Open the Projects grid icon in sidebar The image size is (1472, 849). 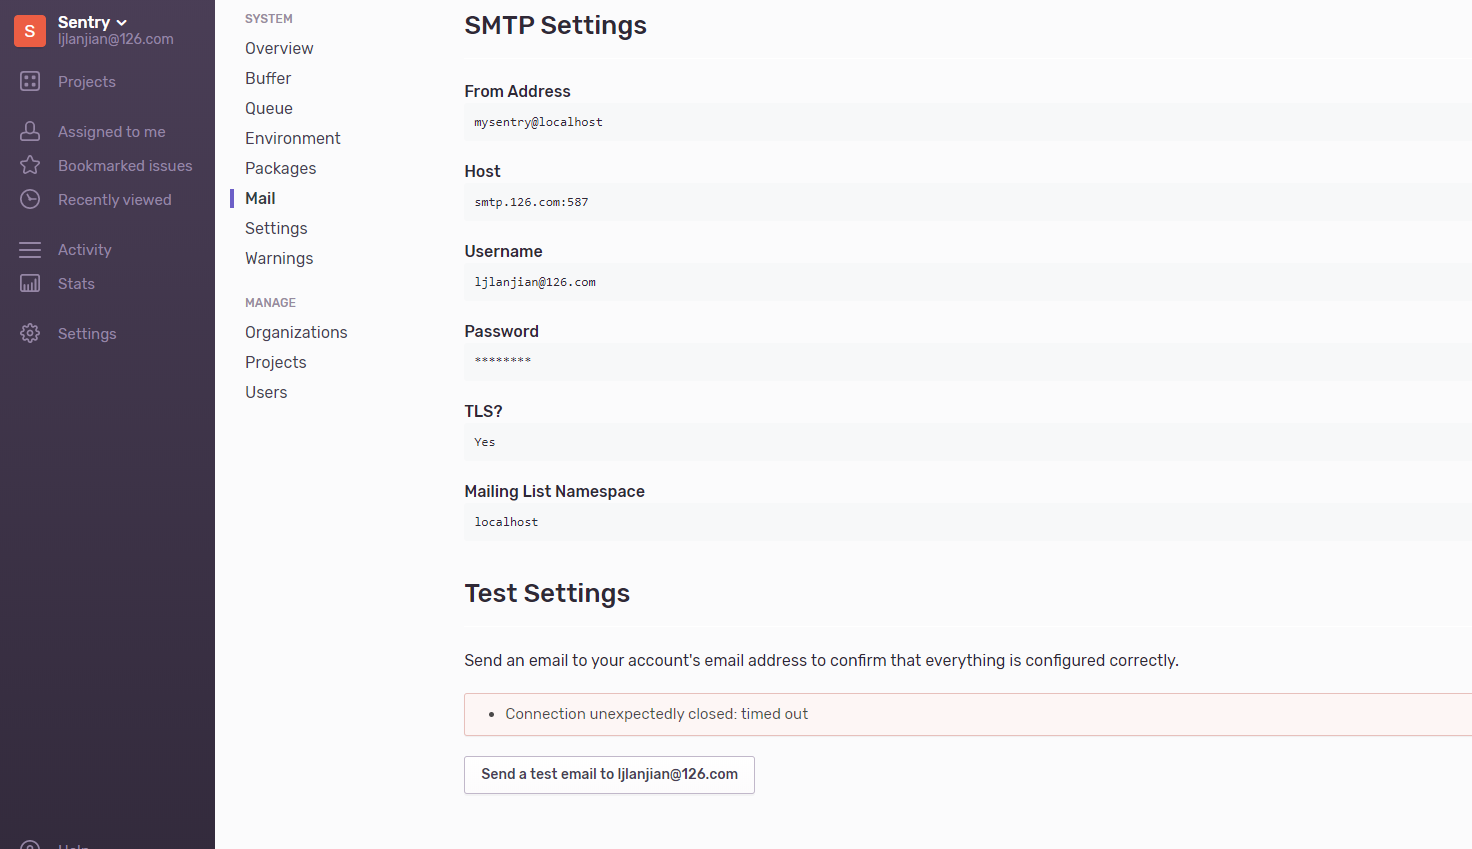coord(30,81)
